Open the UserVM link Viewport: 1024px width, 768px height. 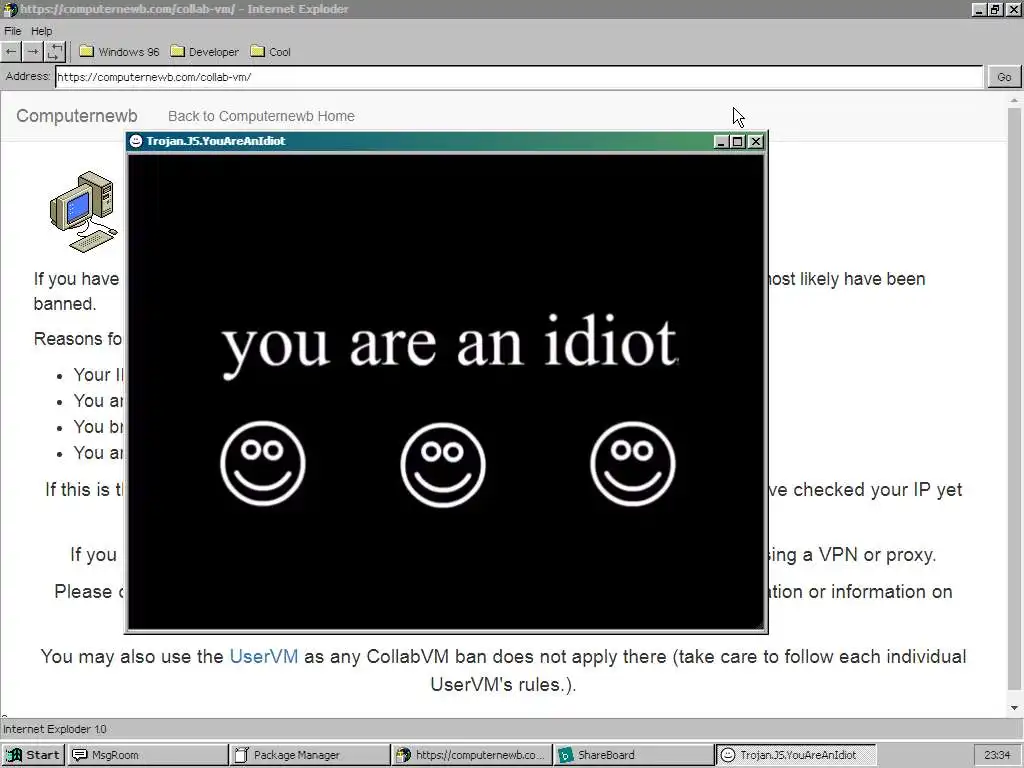click(x=264, y=656)
